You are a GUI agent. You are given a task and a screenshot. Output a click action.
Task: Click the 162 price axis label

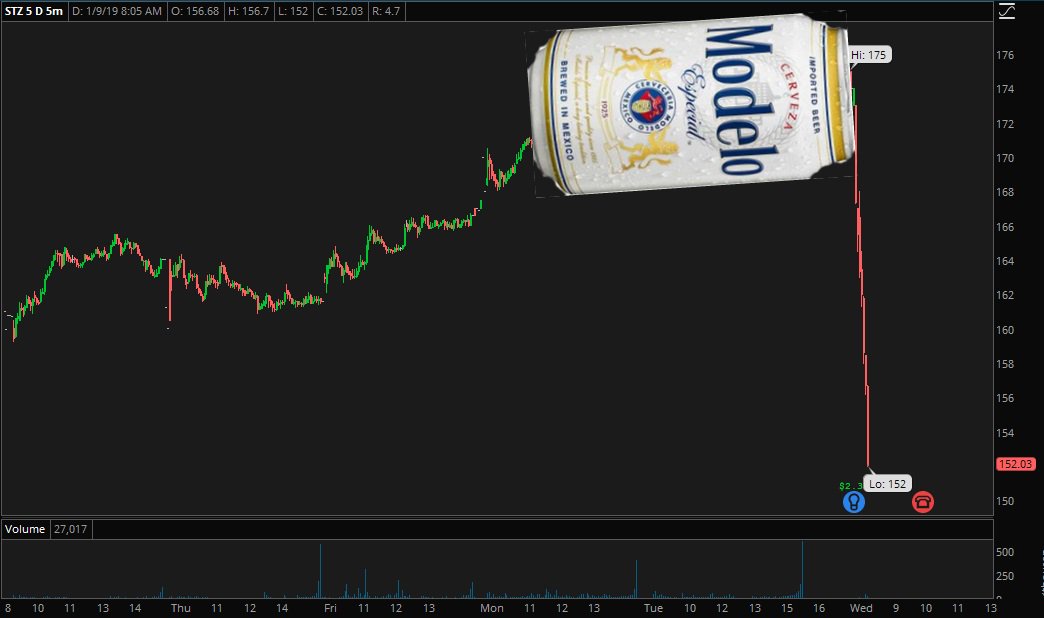coord(1005,295)
